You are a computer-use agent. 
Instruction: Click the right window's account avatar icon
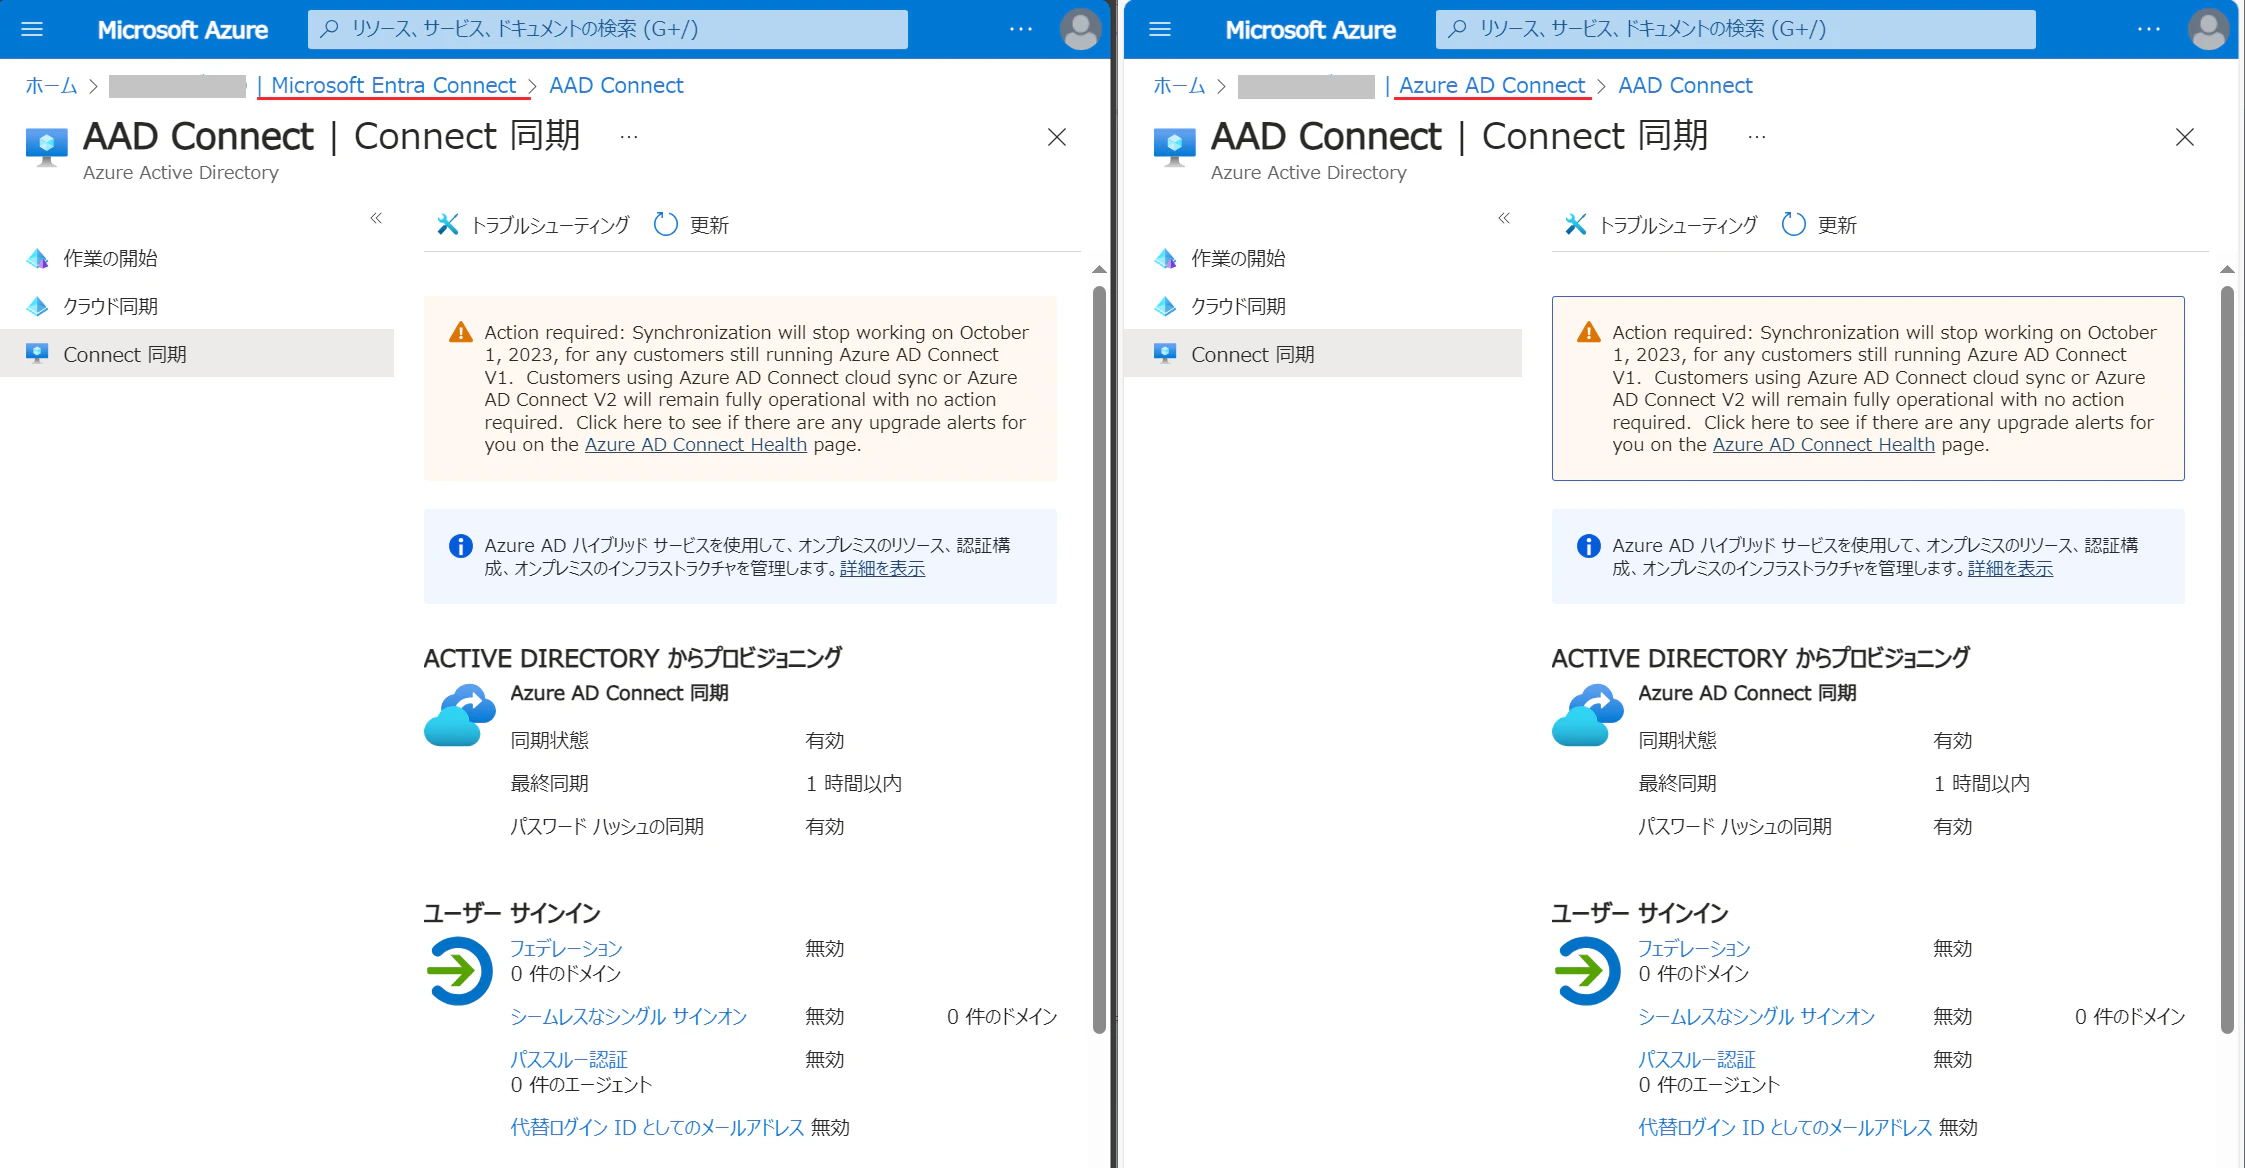point(2208,29)
